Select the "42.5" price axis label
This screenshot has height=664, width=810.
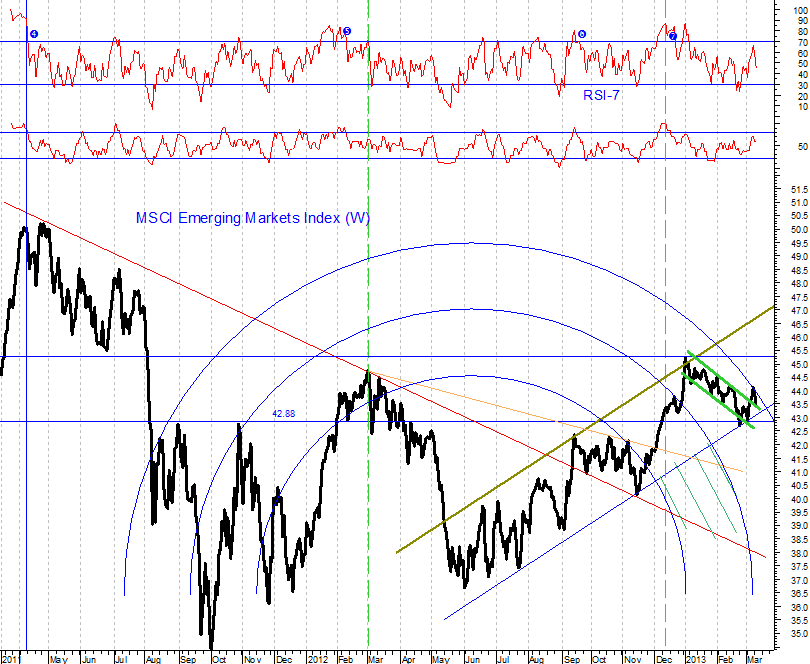[x=799, y=431]
